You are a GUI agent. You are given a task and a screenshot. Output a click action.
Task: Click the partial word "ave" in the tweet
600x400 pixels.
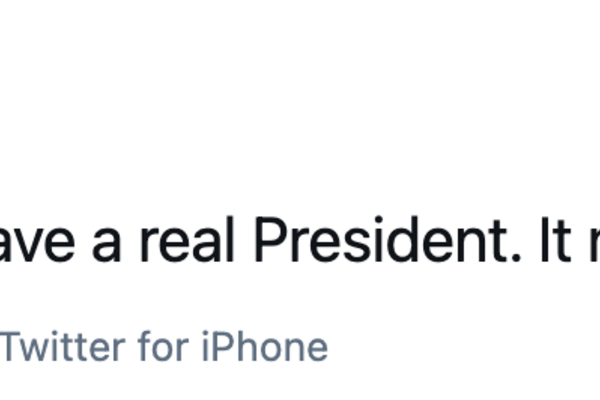pos(36,243)
